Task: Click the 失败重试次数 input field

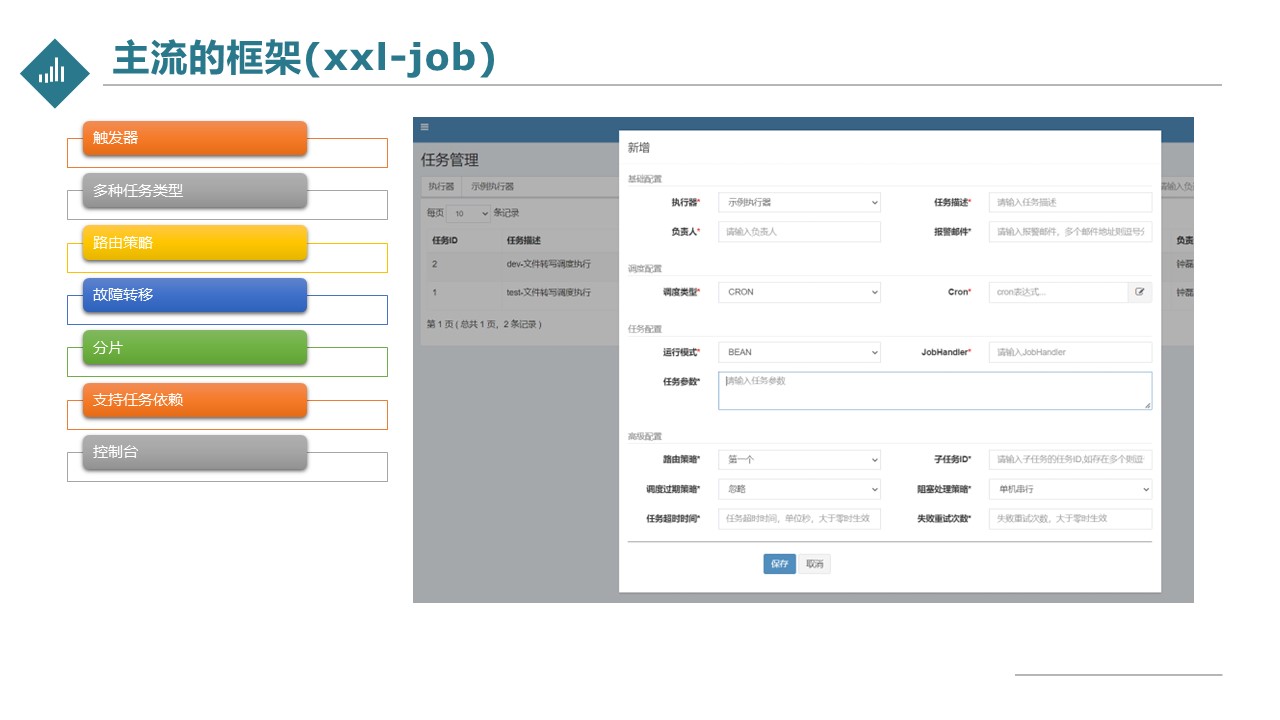Action: point(1070,519)
